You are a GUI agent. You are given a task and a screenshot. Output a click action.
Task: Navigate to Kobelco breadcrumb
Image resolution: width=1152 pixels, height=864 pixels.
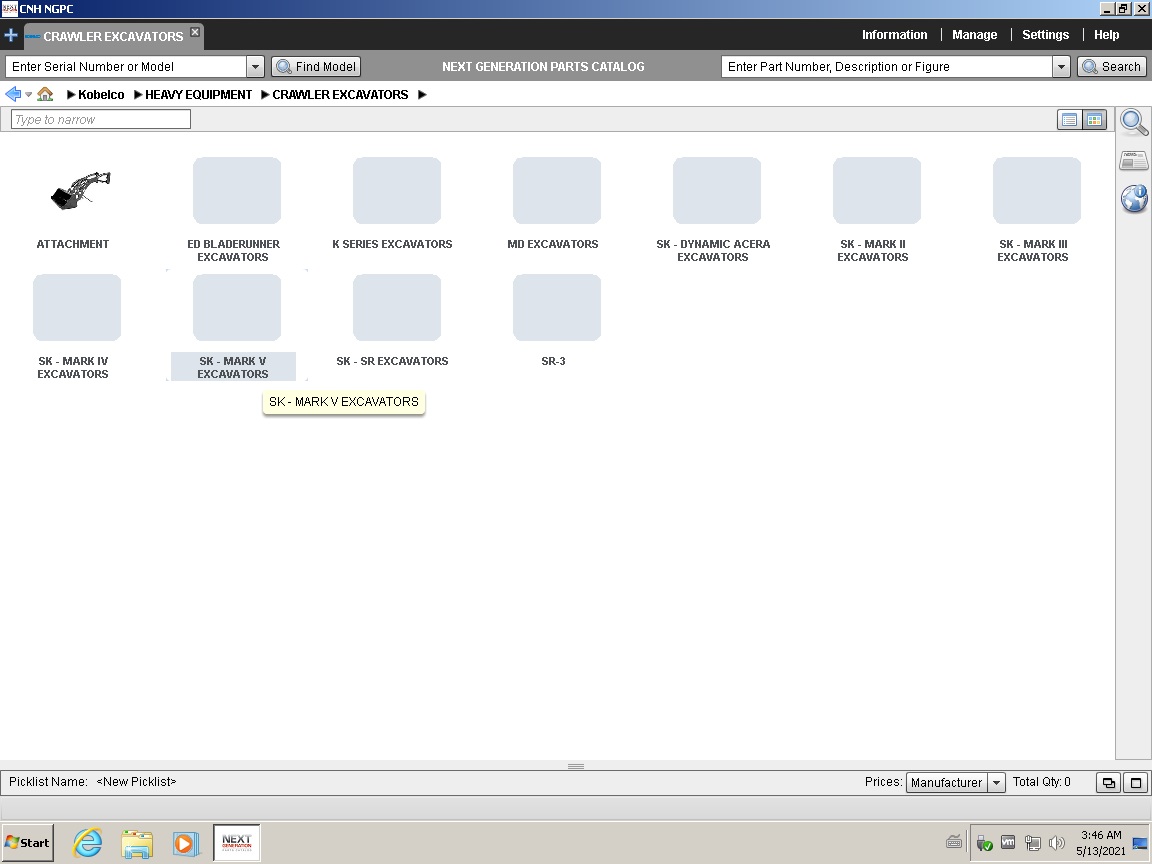tap(101, 94)
